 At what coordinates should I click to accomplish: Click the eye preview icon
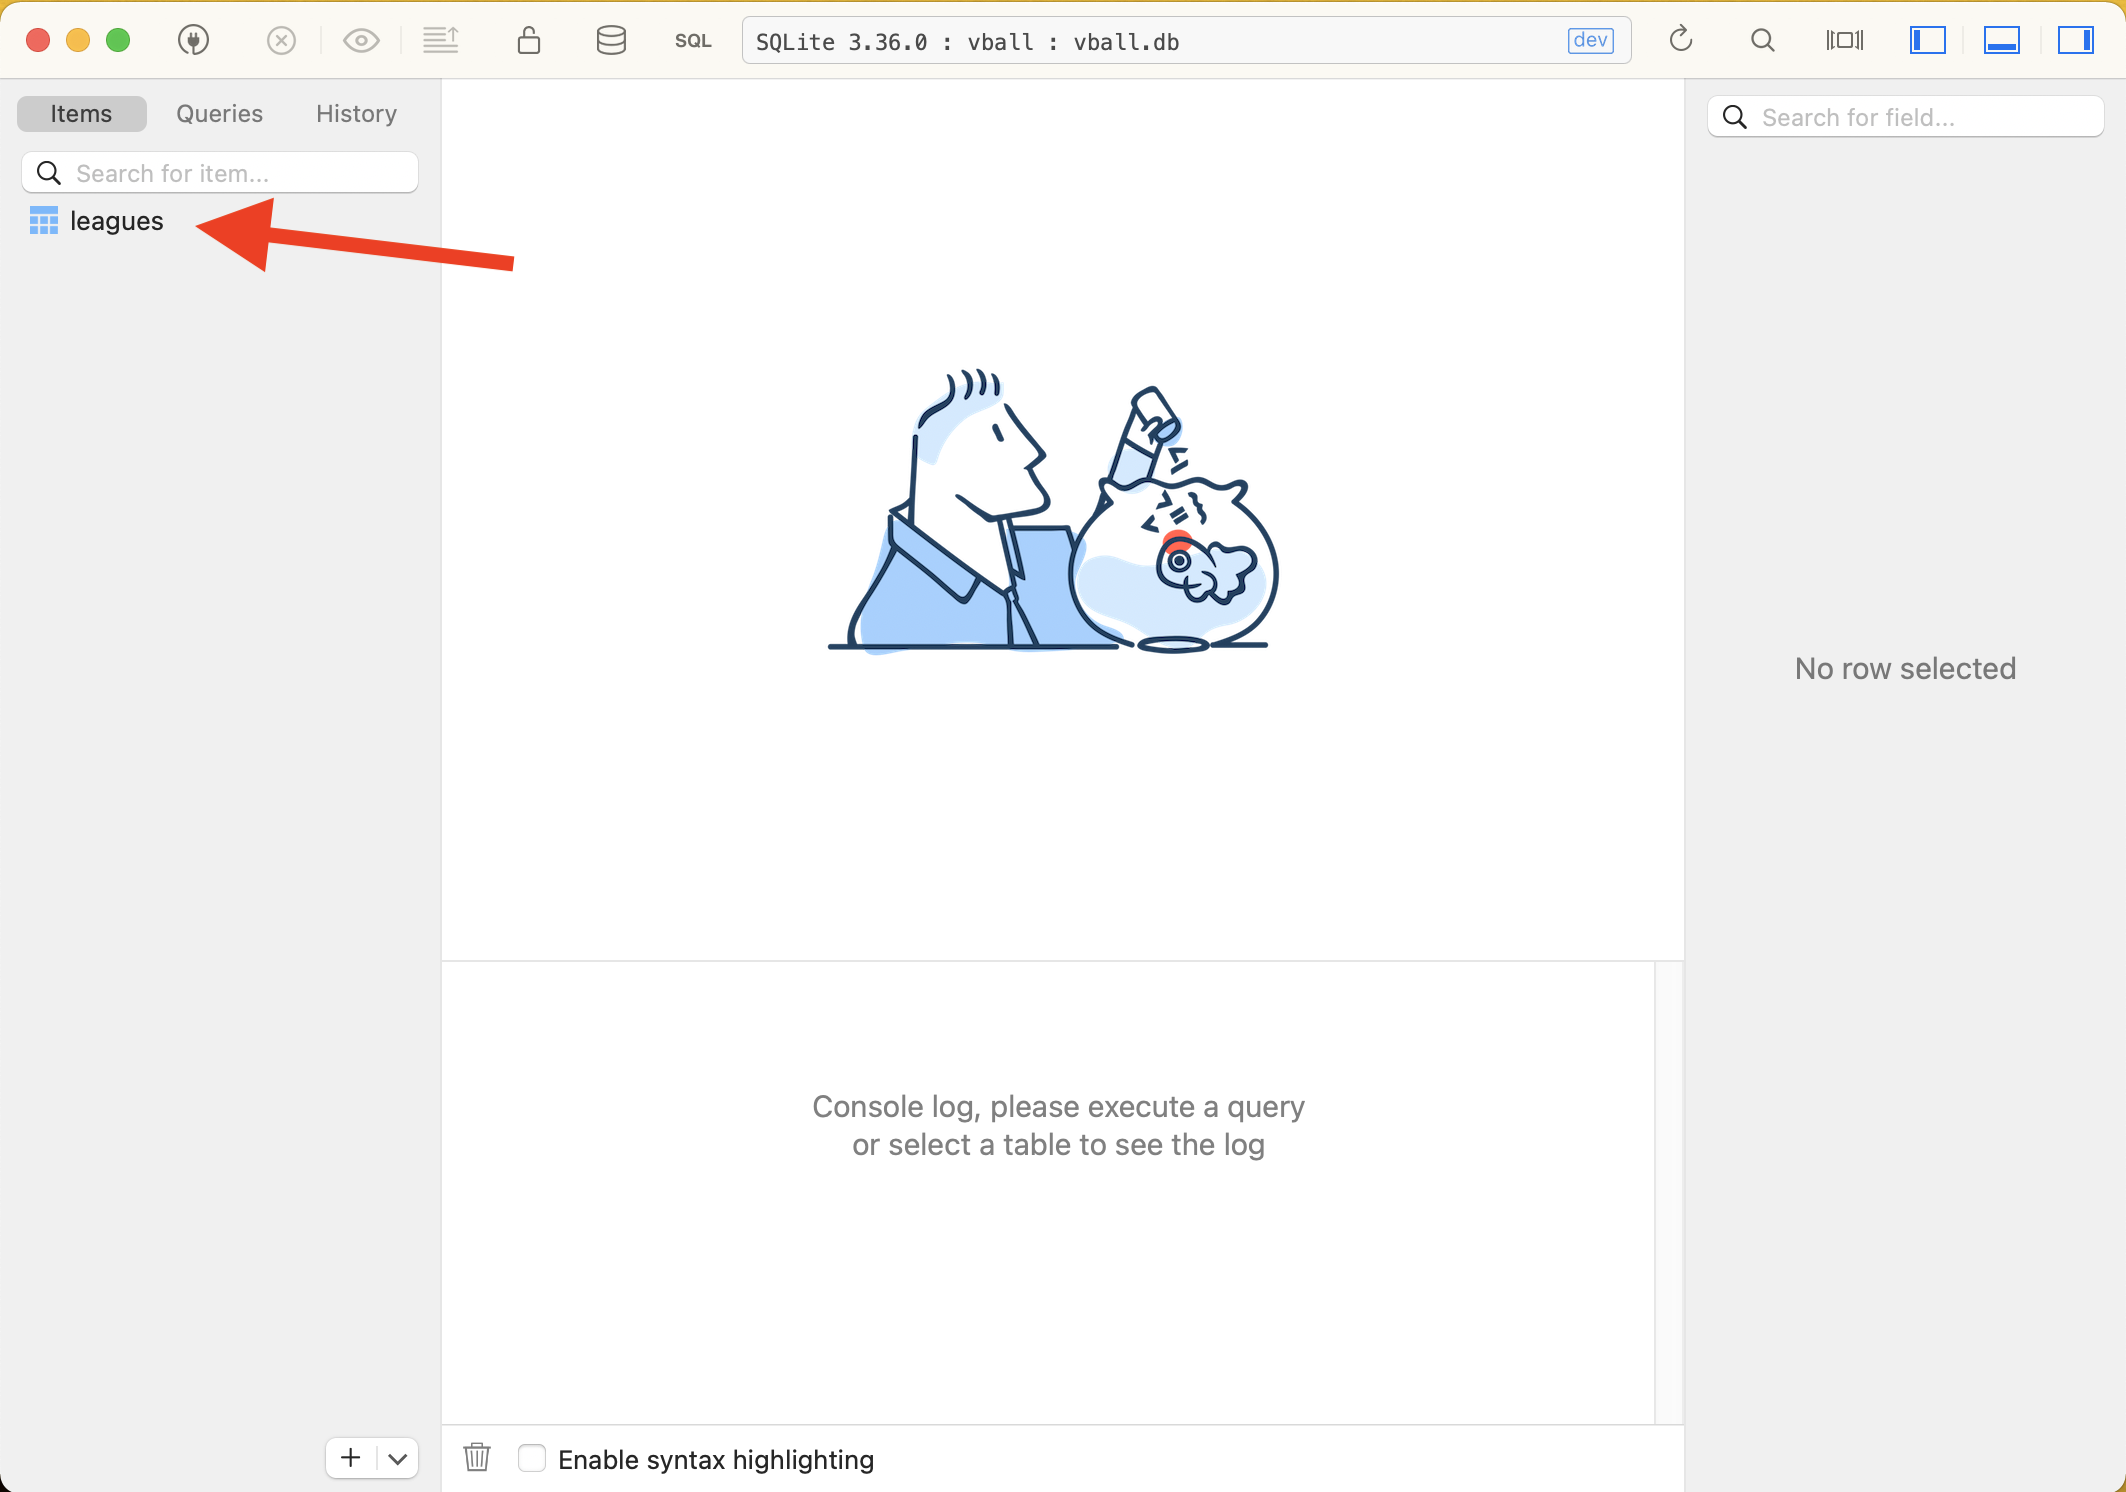[x=361, y=40]
